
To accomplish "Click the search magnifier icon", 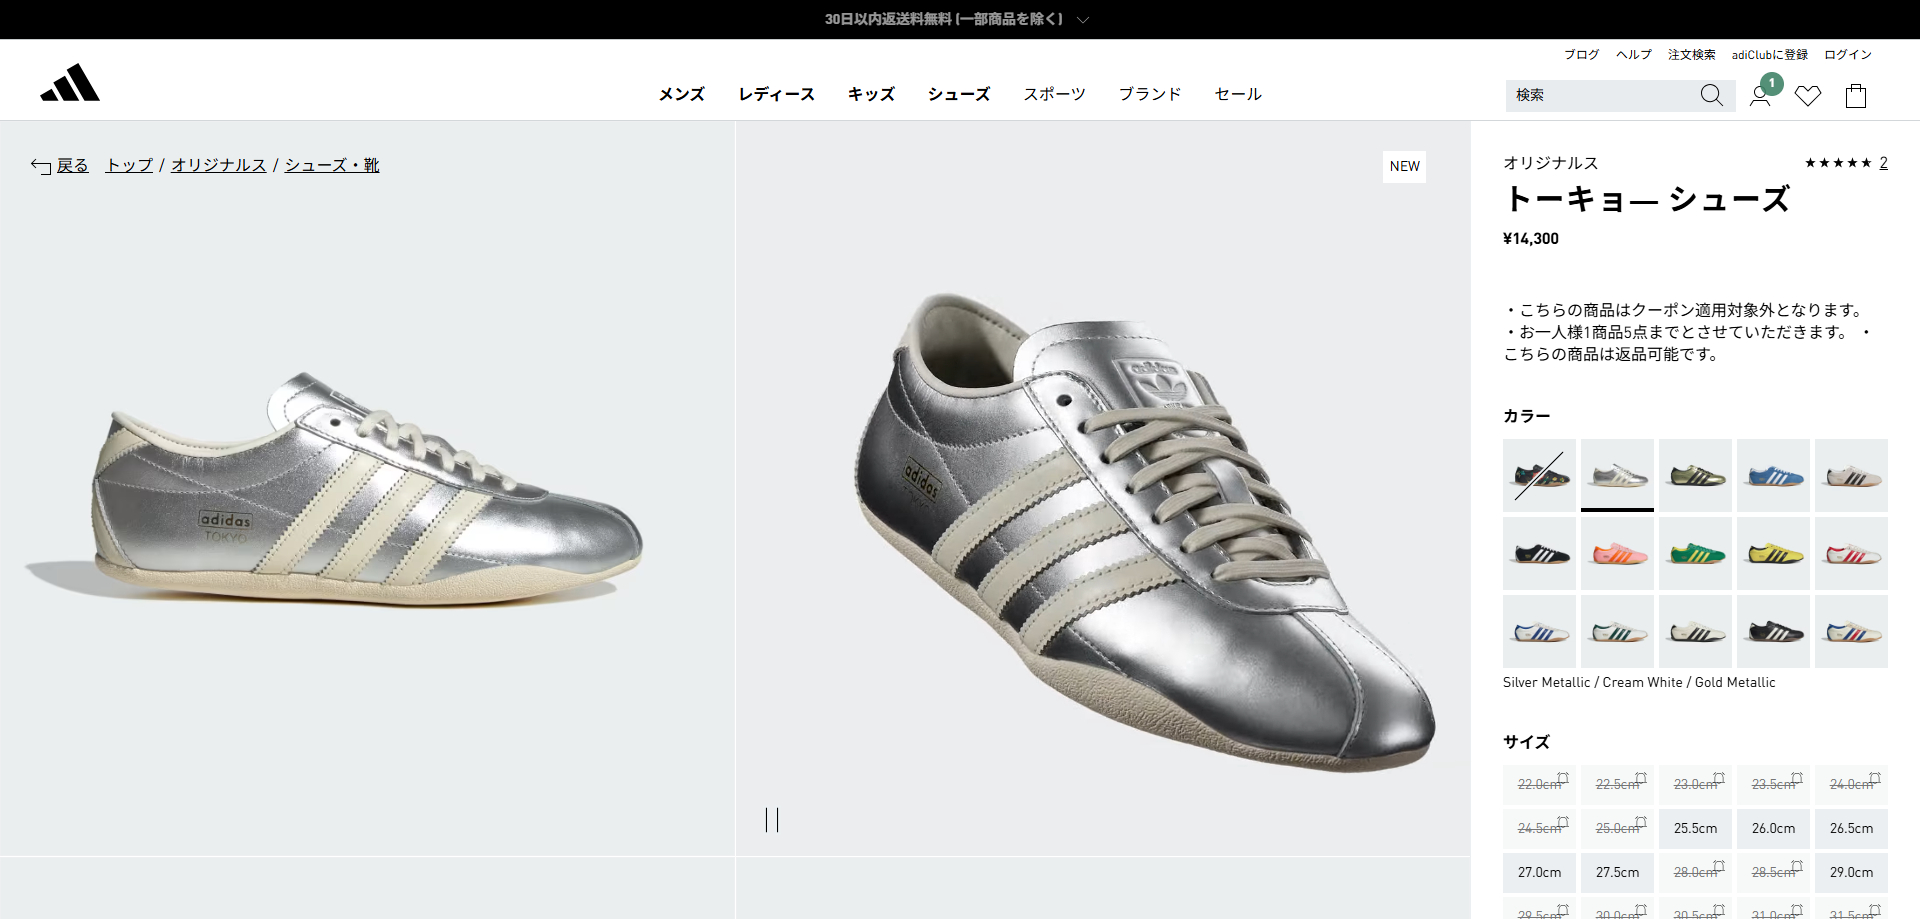I will [1711, 95].
